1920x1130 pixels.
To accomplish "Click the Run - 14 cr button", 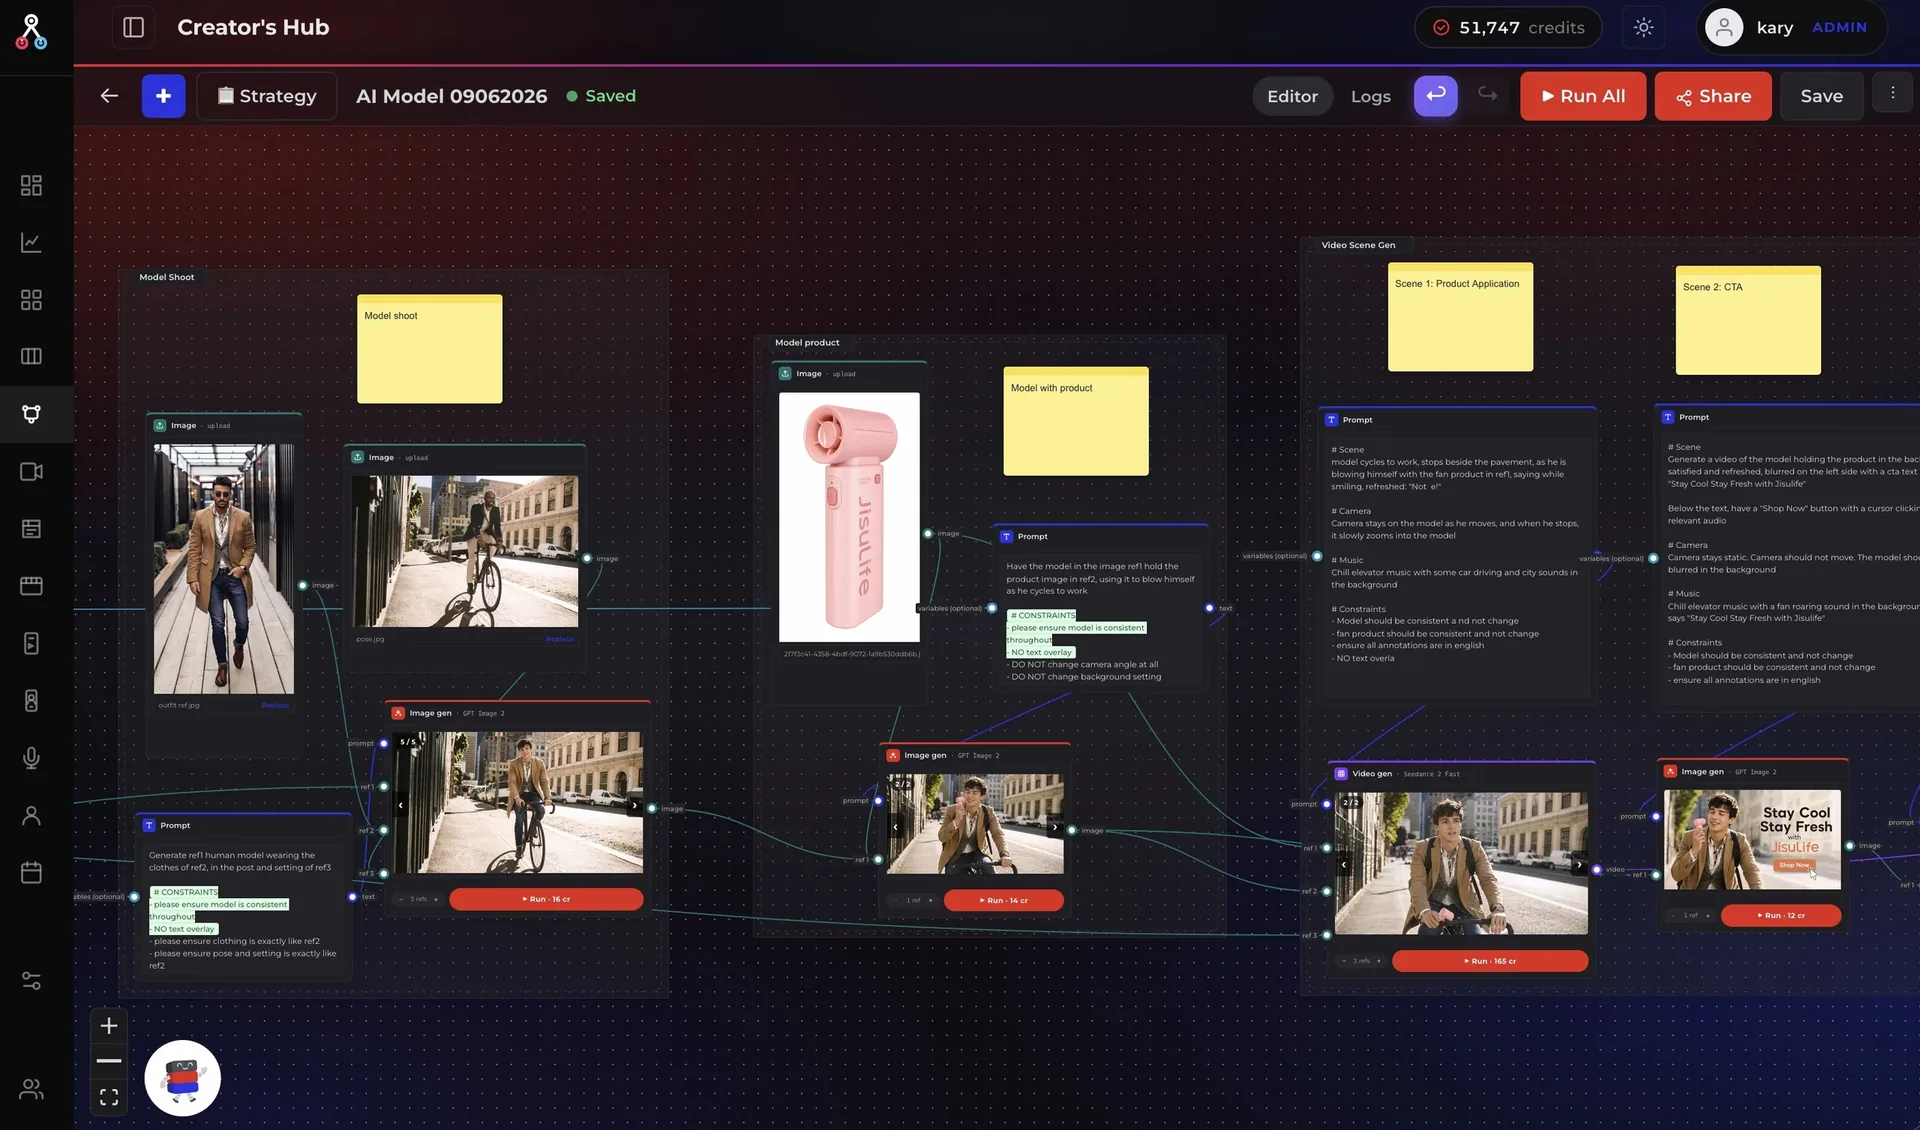I will pyautogui.click(x=1003, y=900).
